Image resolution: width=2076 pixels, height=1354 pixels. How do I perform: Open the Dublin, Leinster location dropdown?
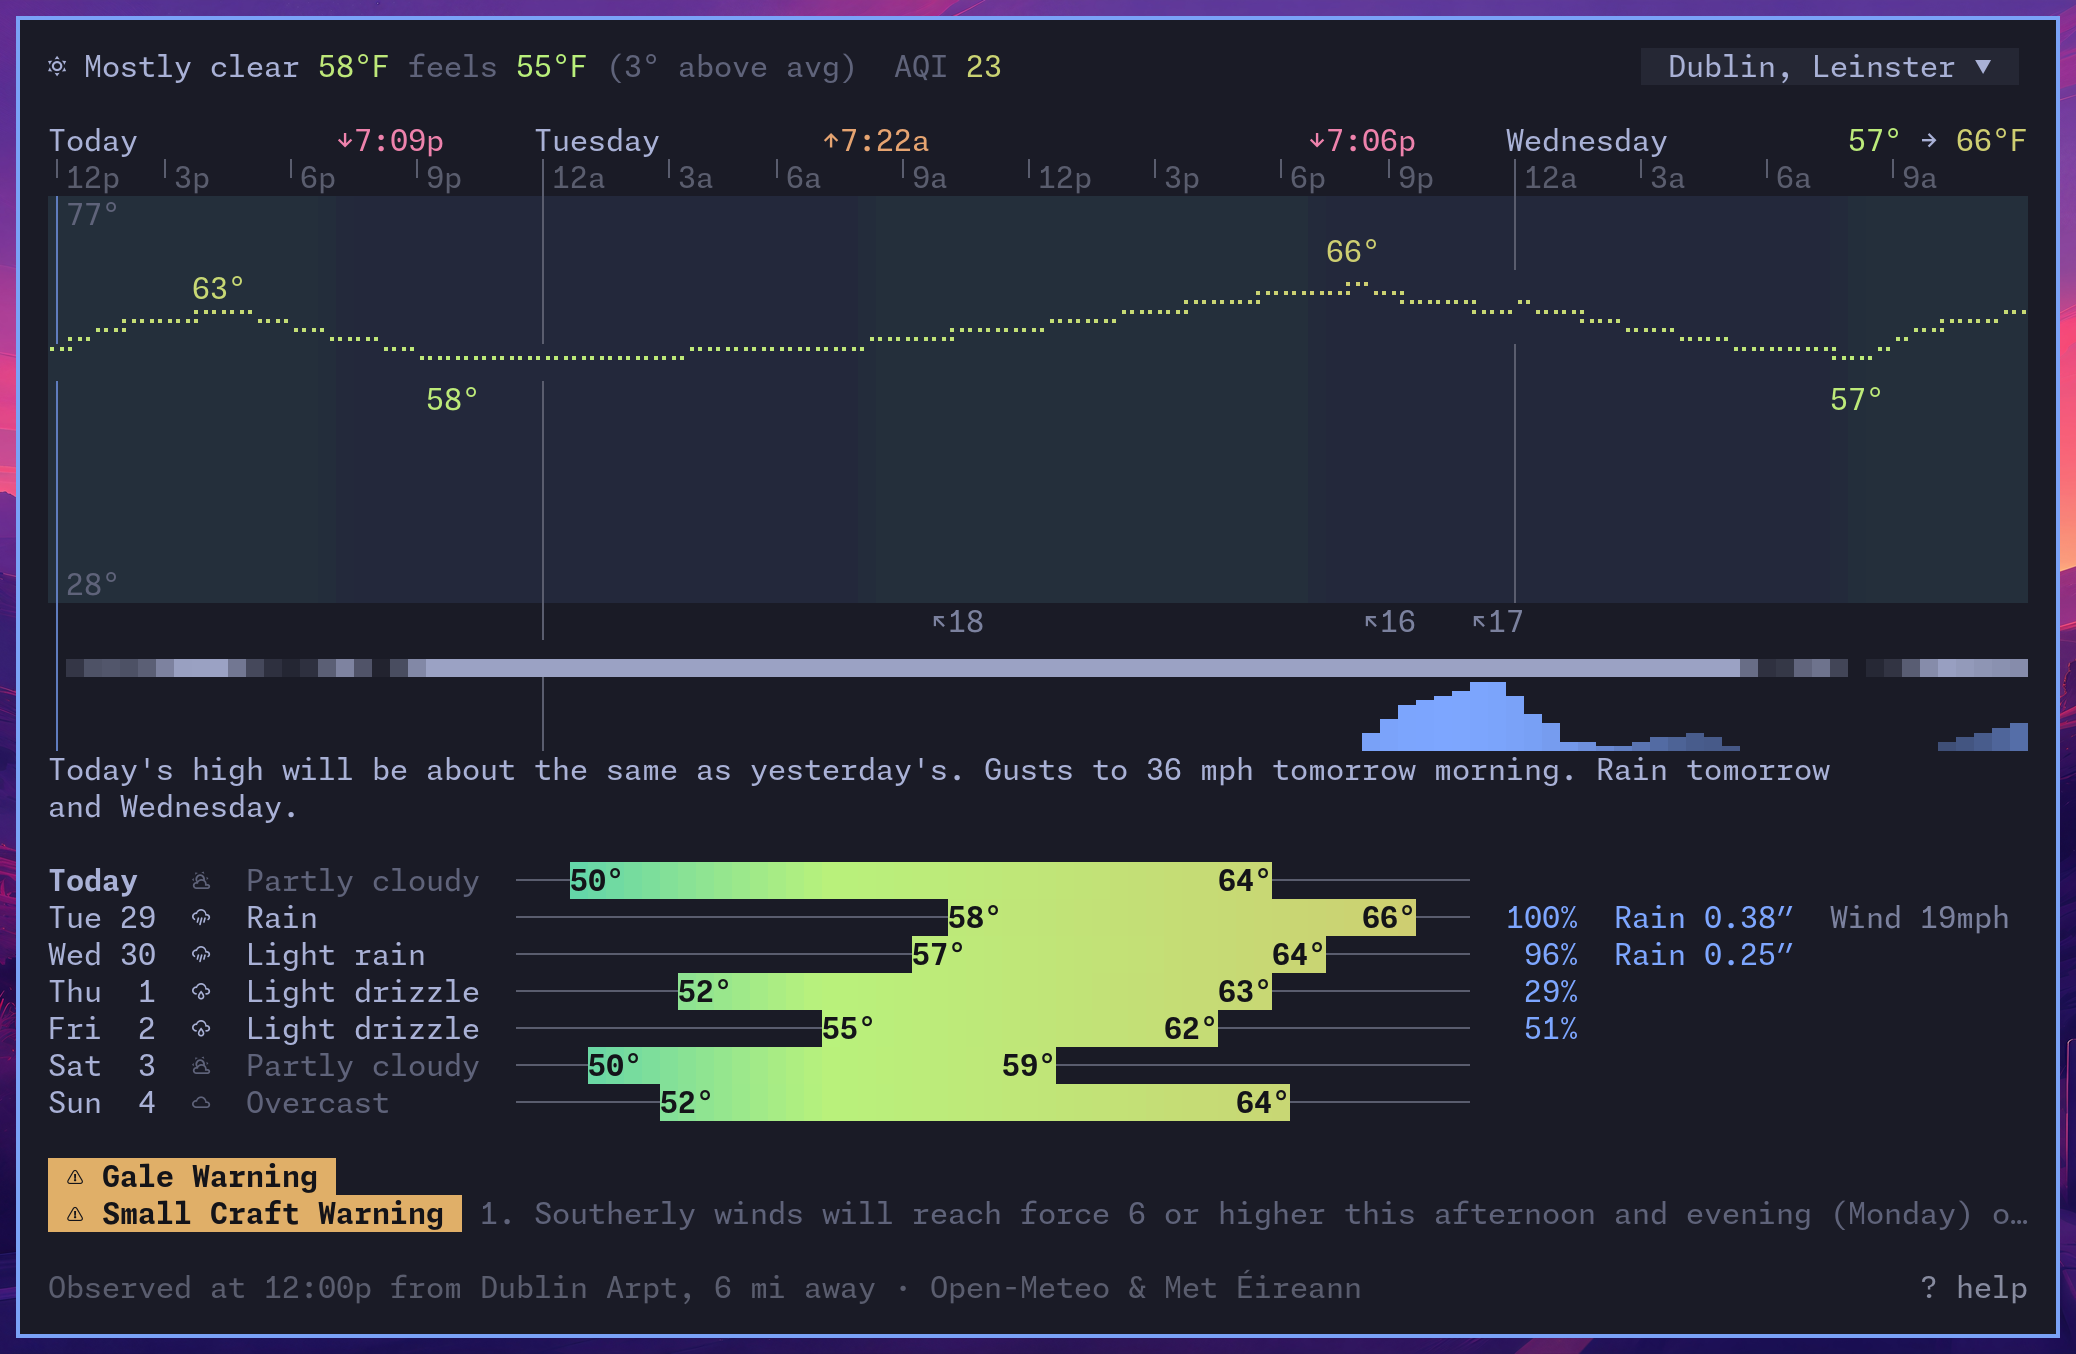(1829, 67)
